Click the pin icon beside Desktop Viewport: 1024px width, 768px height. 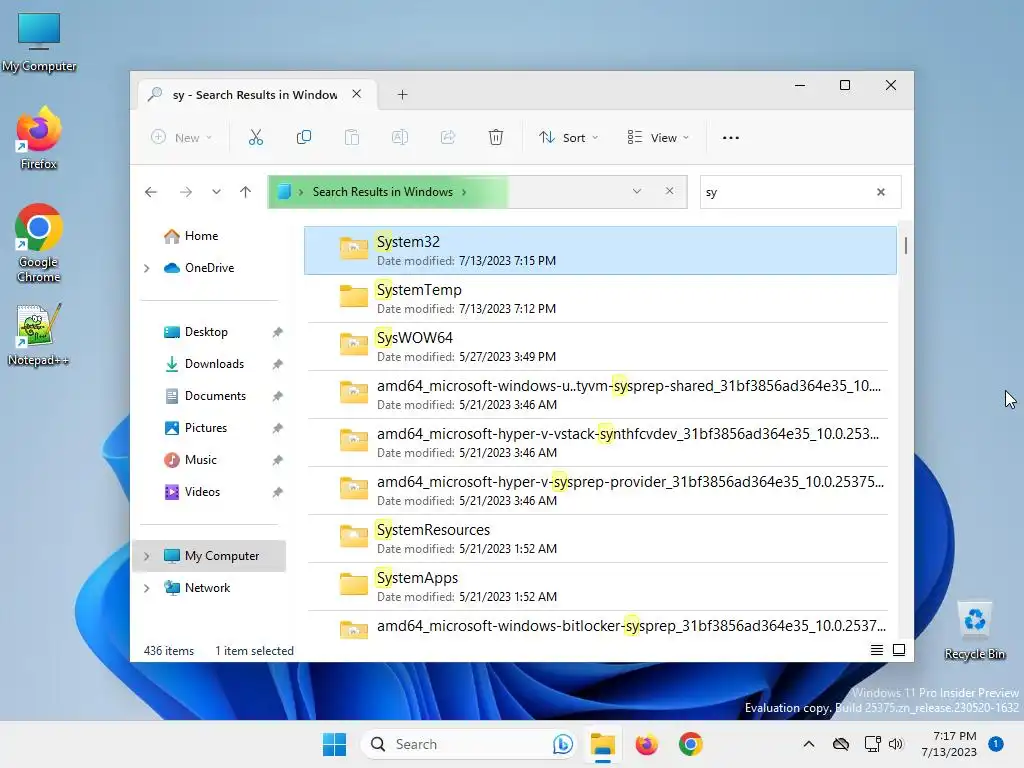click(x=278, y=332)
